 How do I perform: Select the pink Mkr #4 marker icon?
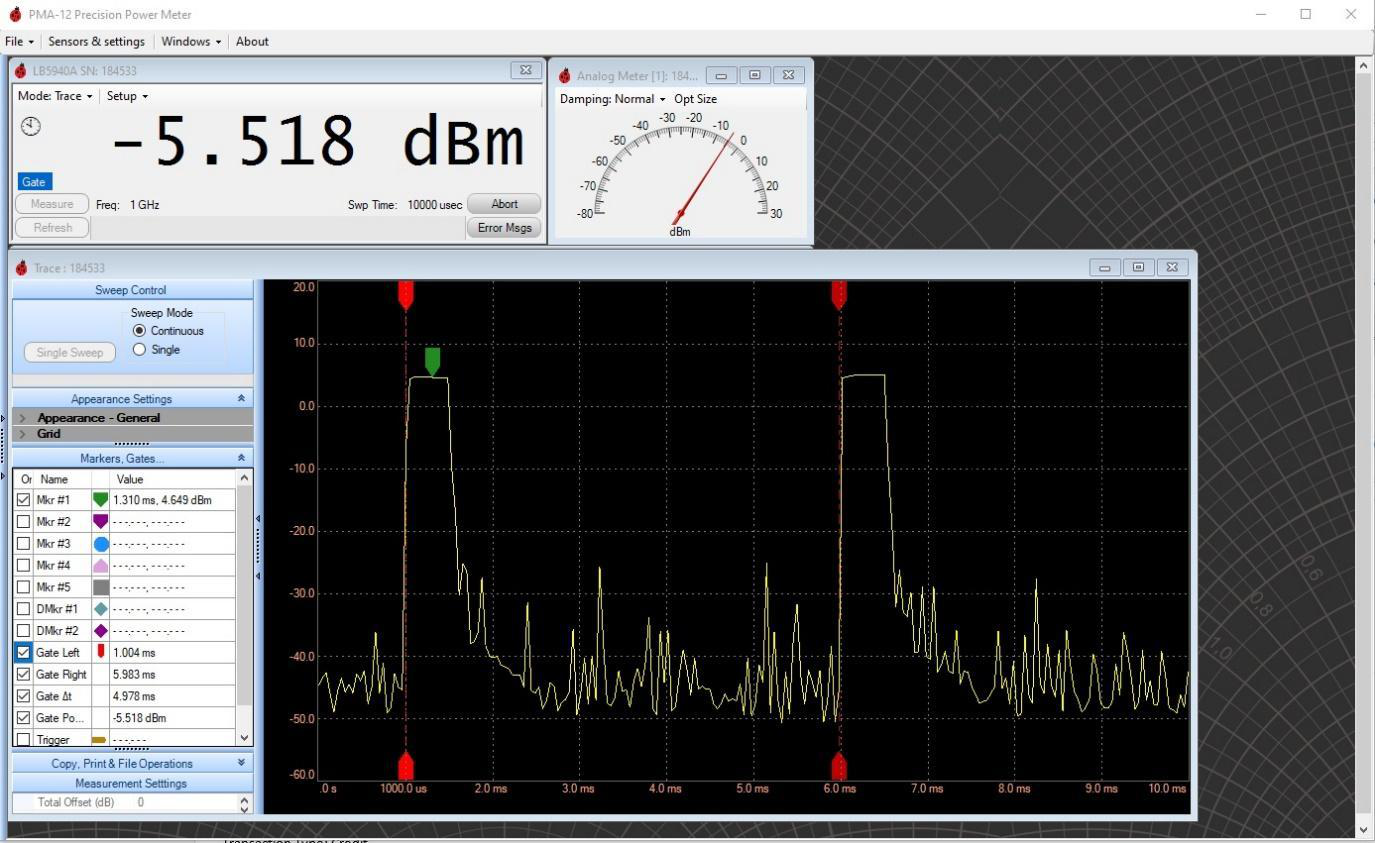(x=100, y=566)
